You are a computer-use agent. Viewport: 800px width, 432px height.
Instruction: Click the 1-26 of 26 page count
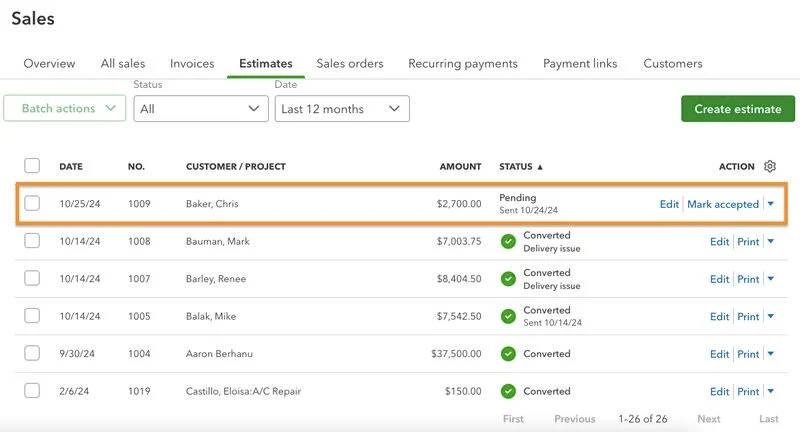tap(643, 419)
